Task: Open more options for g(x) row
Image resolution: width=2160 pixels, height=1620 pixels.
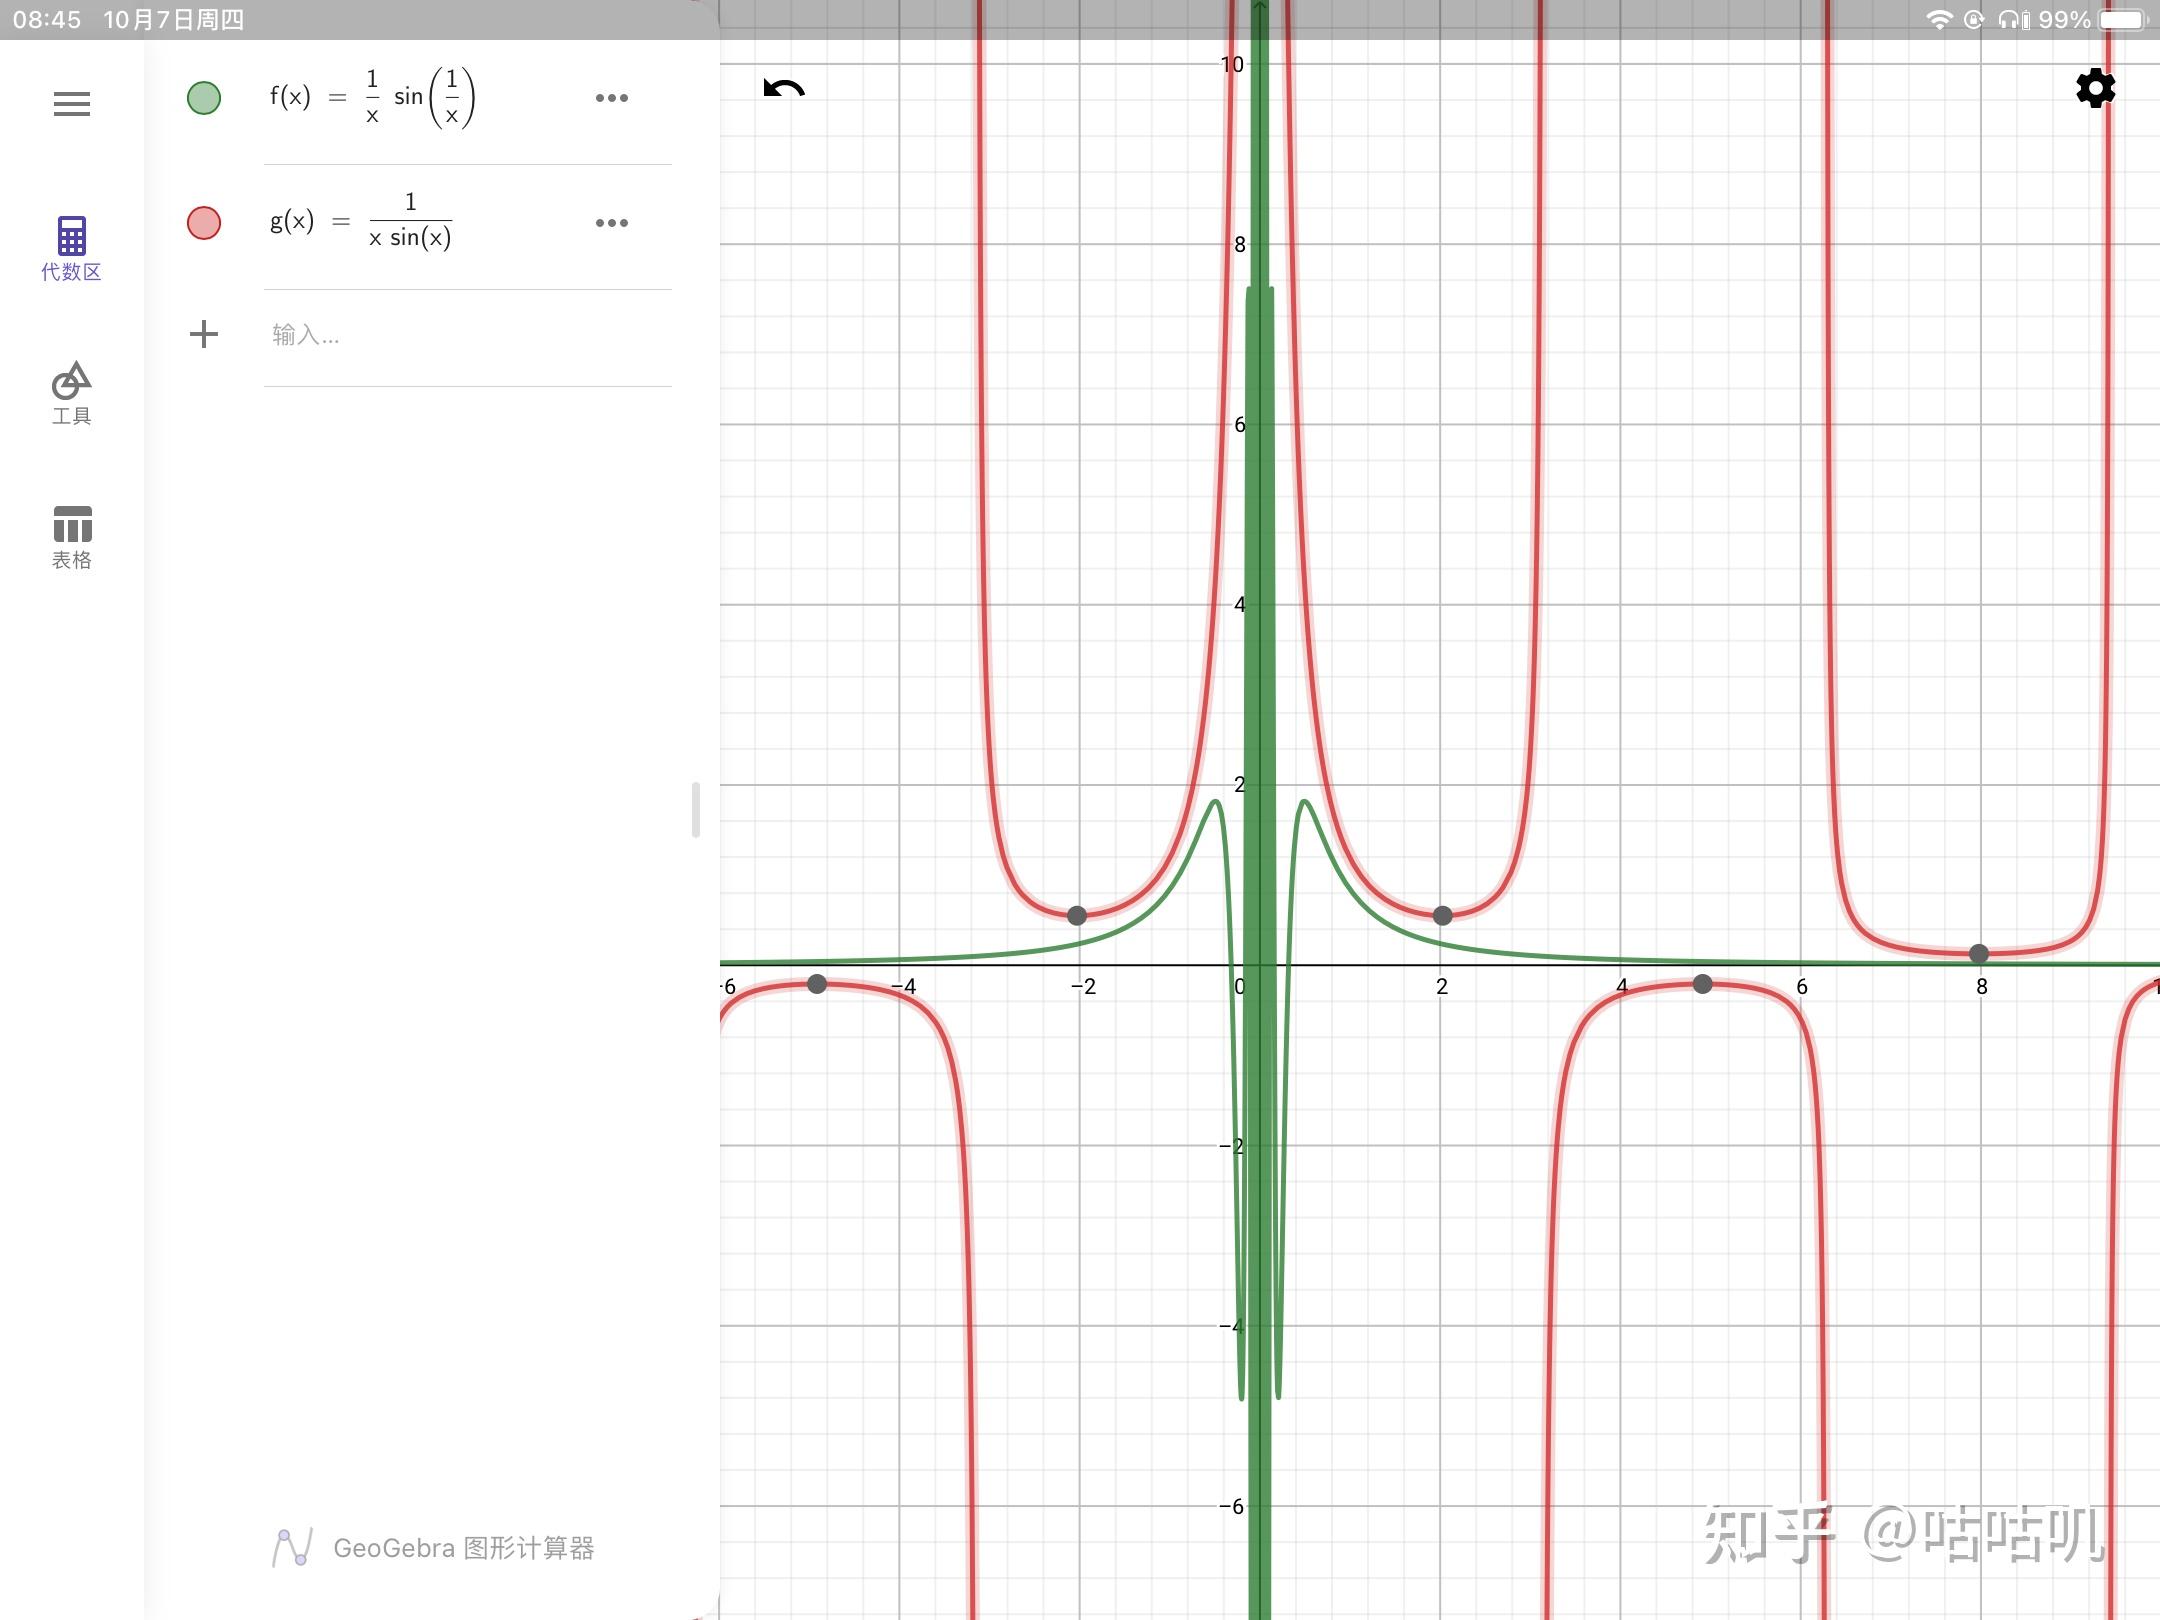Action: pyautogui.click(x=612, y=222)
